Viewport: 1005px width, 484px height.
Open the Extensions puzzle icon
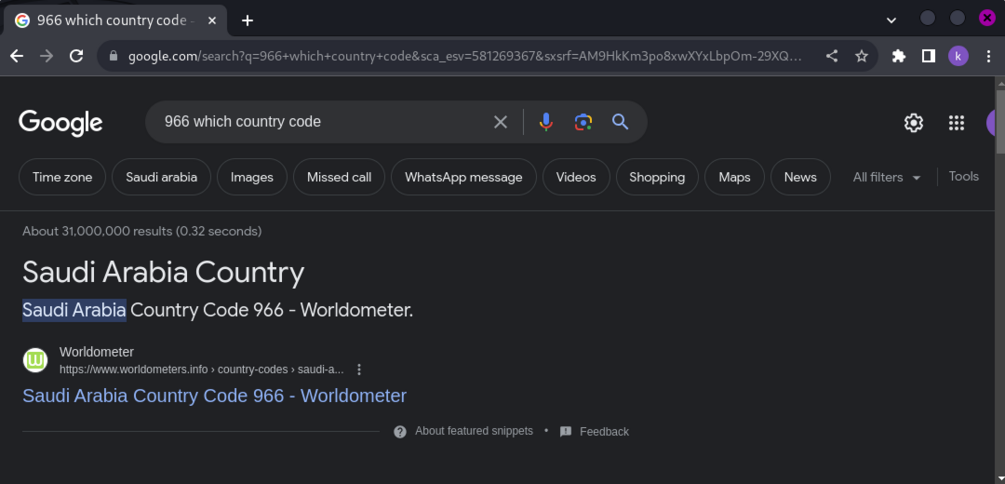pos(899,56)
